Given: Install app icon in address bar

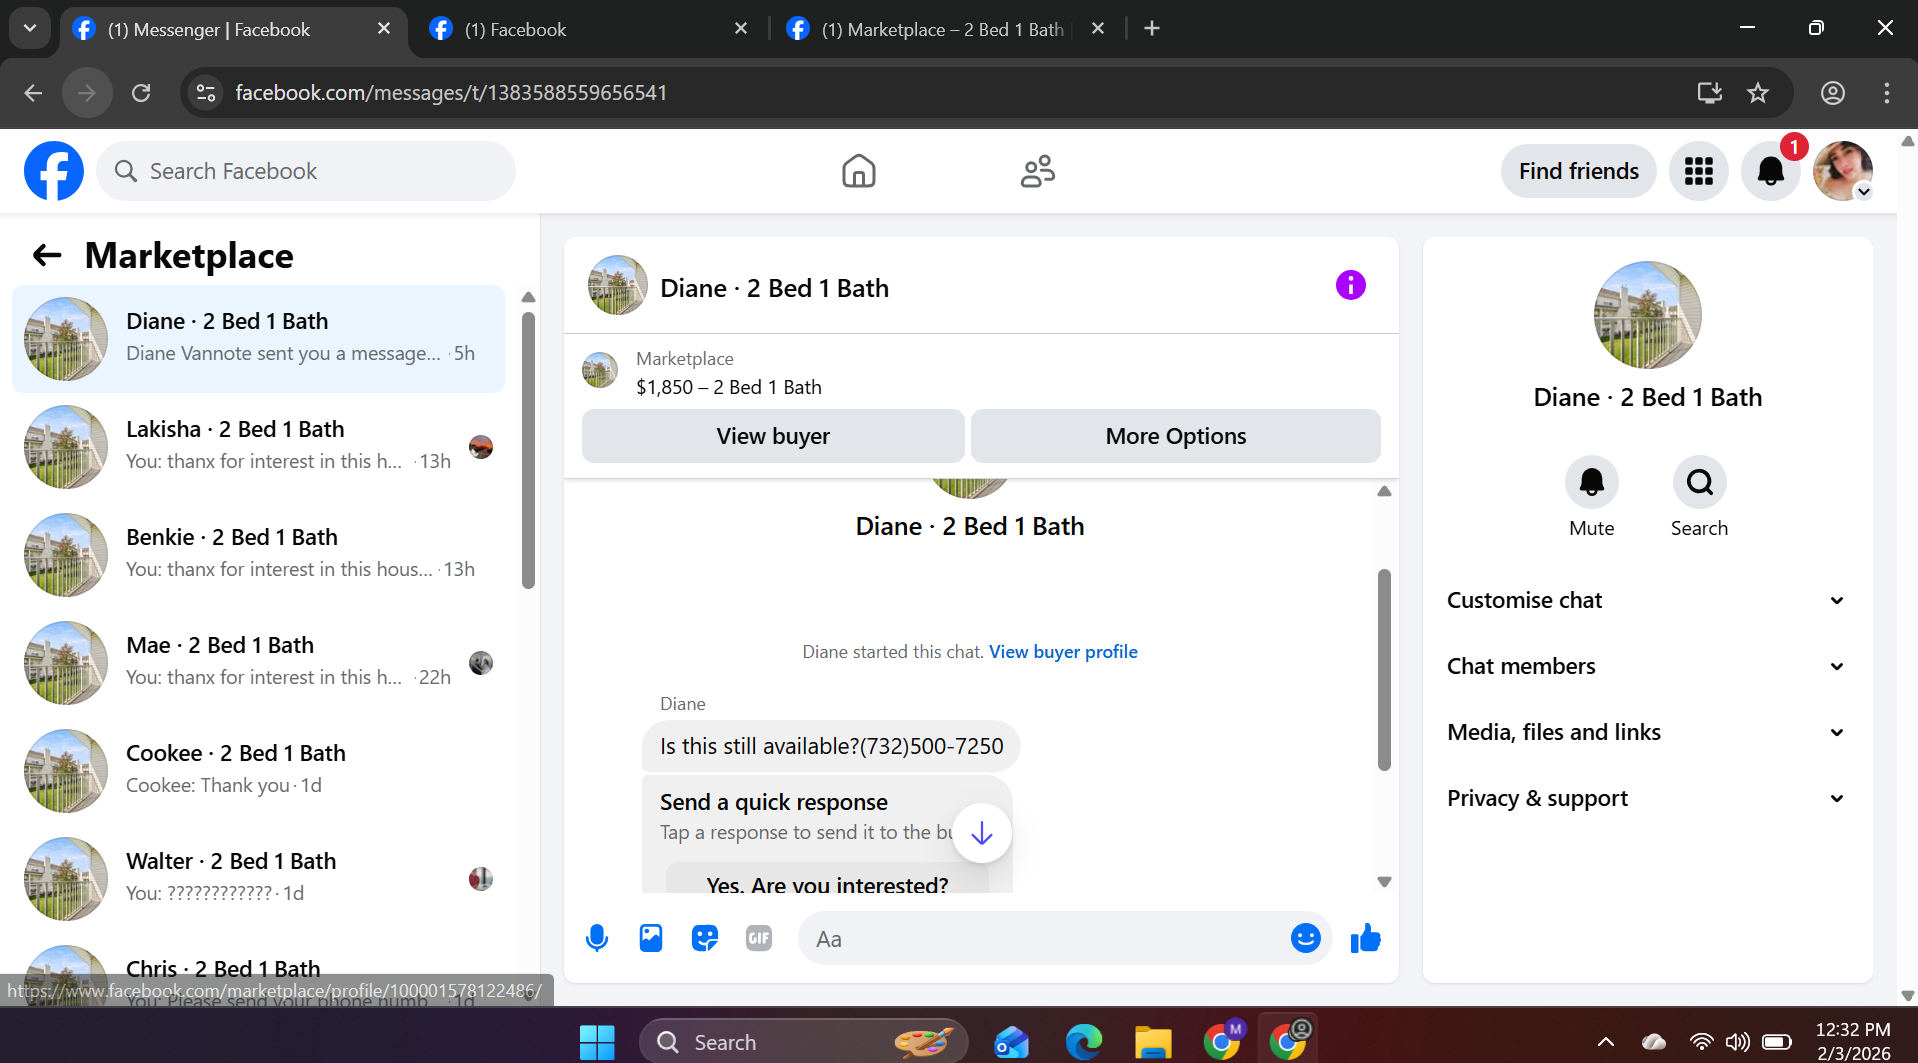Looking at the screenshot, I should (1709, 93).
